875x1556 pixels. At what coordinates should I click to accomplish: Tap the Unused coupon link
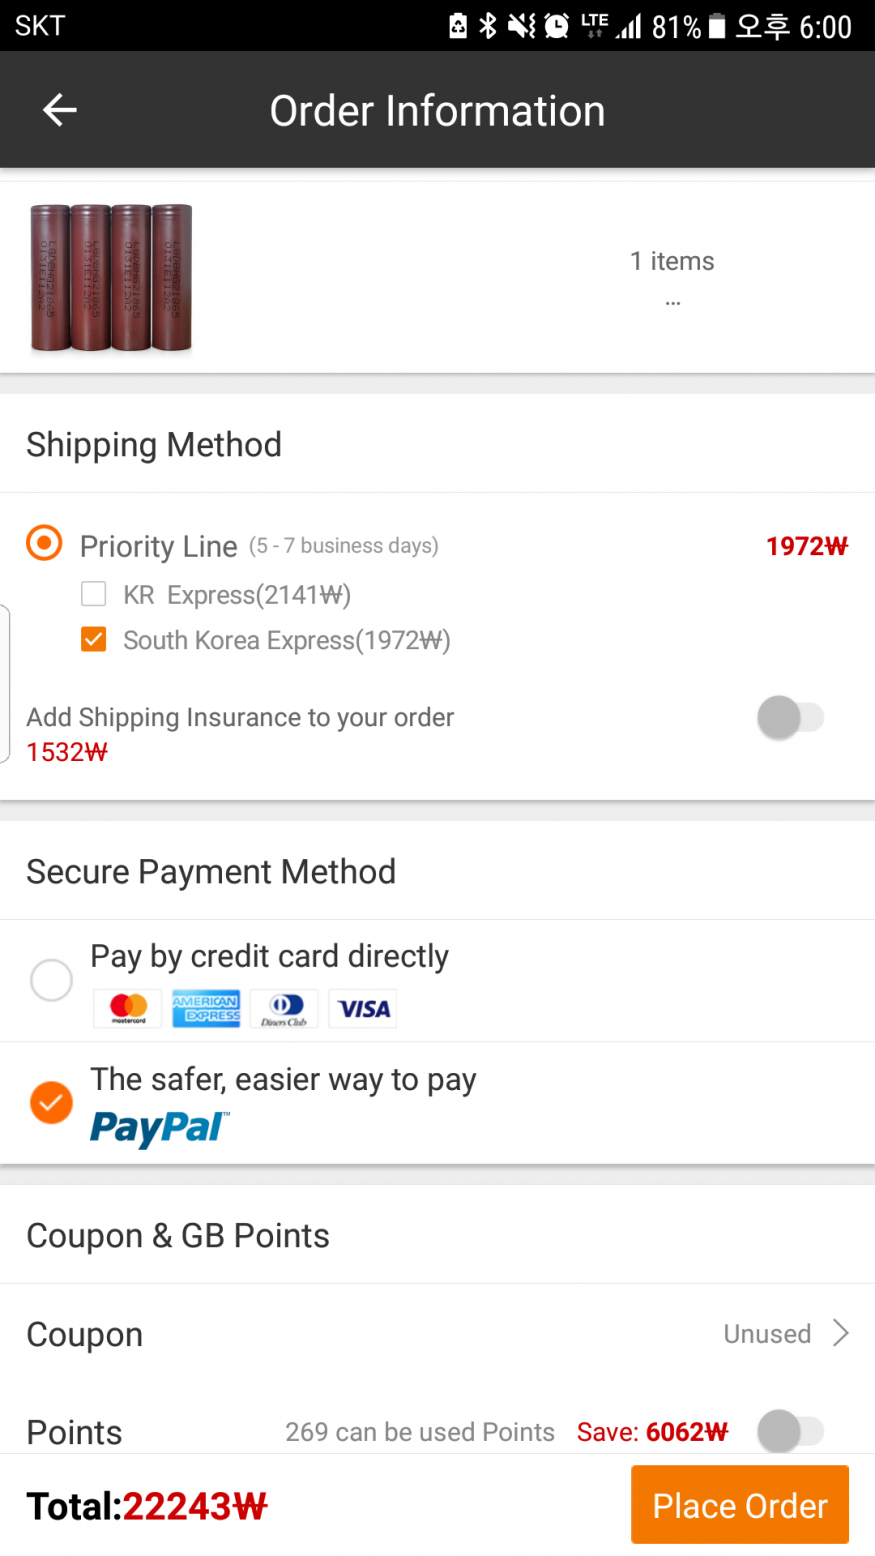click(767, 1334)
